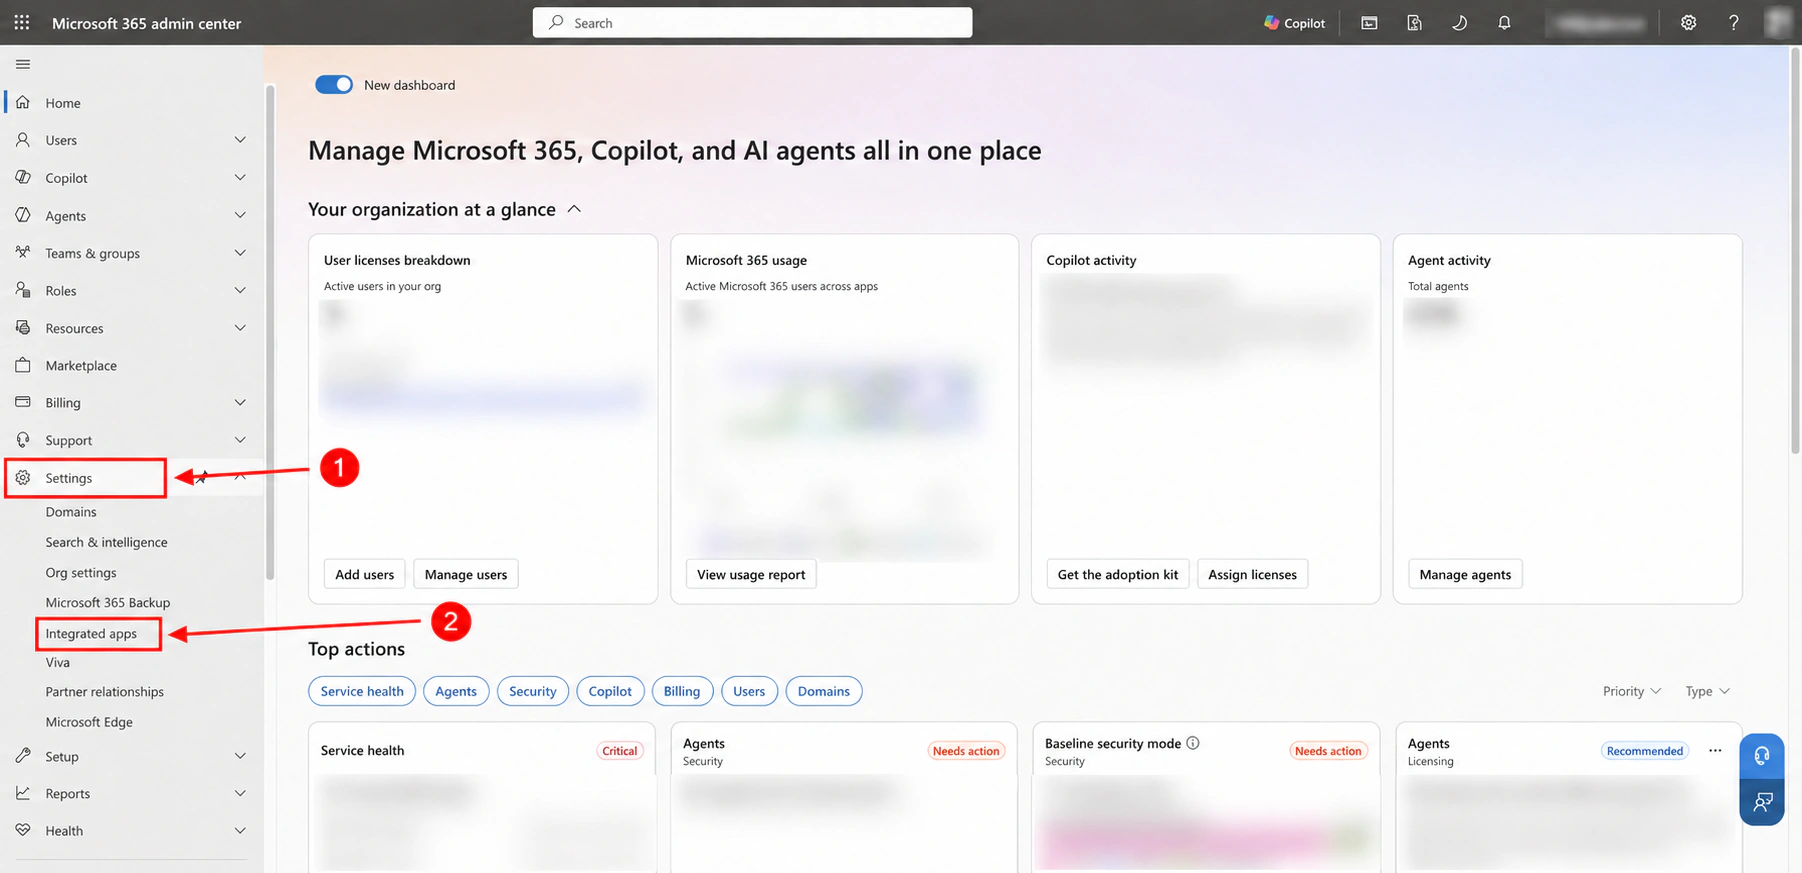This screenshot has width=1802, height=873.
Task: Click the Settings gear icon in sidebar
Action: (x=23, y=478)
